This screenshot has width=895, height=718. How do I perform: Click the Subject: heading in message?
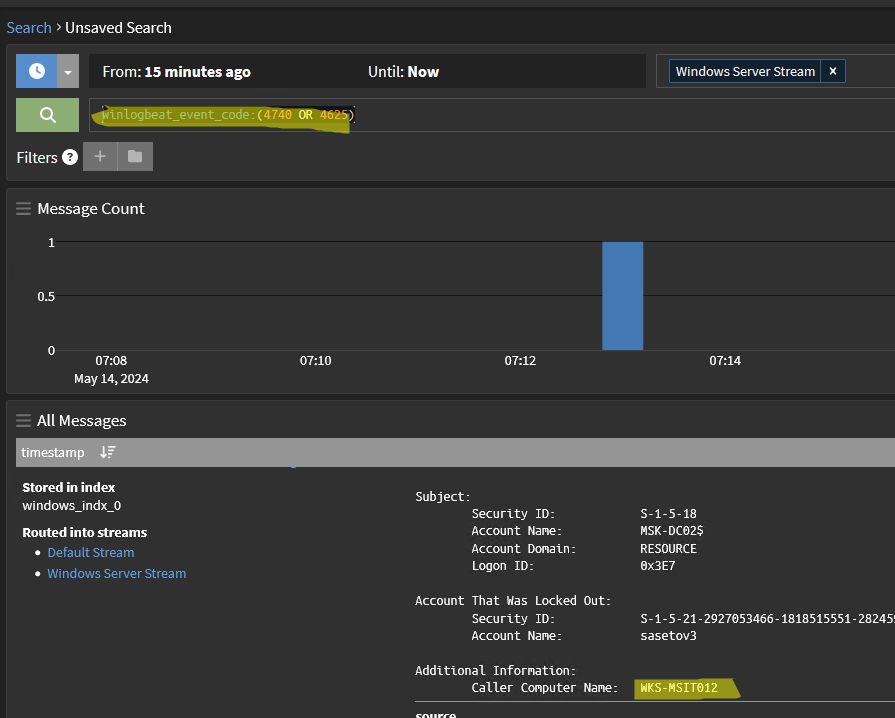443,497
